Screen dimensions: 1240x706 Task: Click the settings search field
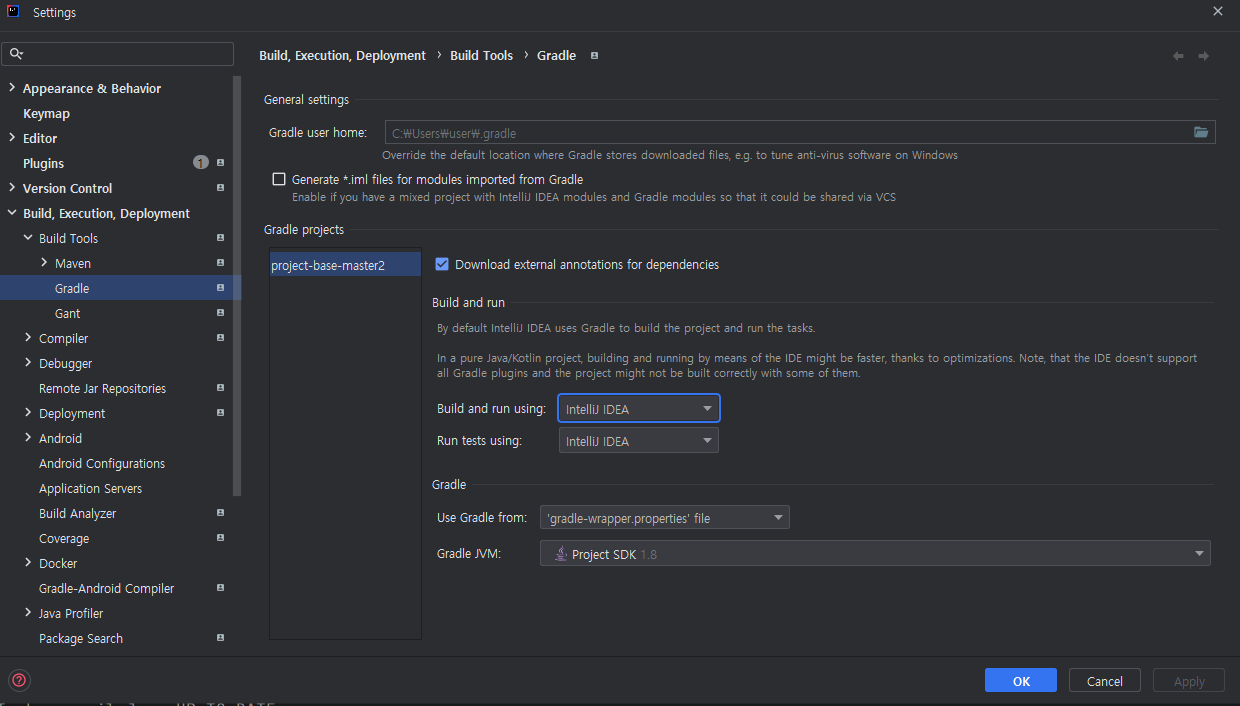(x=118, y=54)
